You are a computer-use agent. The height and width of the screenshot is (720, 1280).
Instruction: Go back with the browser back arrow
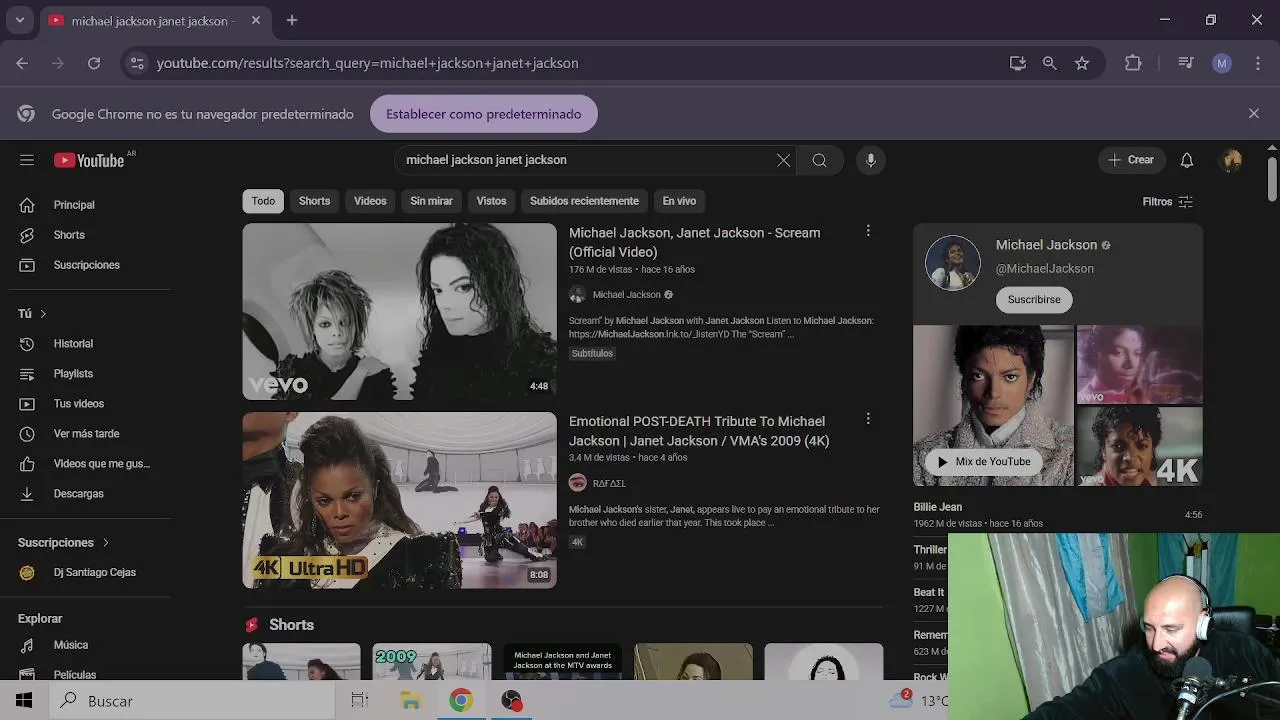coord(22,63)
